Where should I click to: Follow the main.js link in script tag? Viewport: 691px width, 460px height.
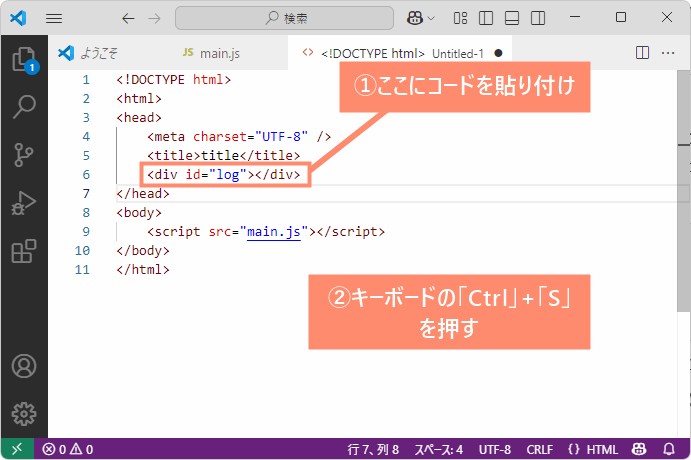[274, 232]
